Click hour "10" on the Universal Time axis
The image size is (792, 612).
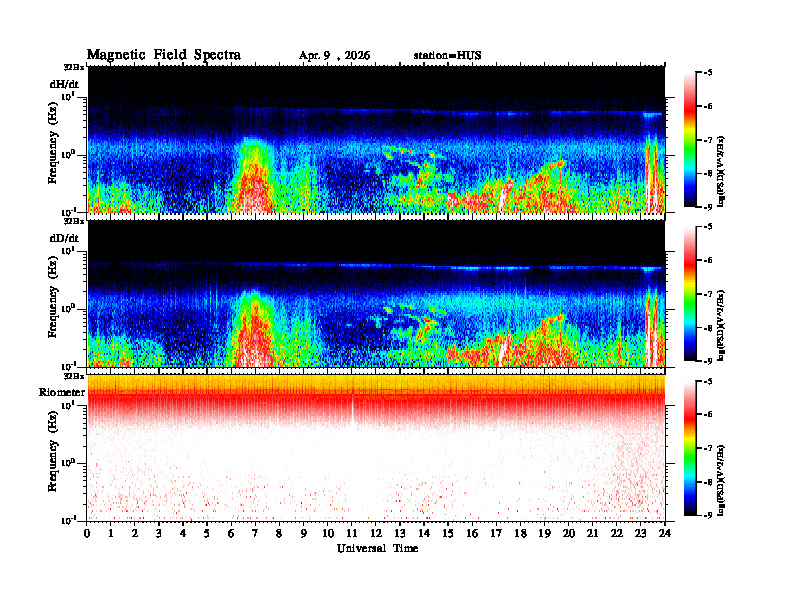pyautogui.click(x=328, y=533)
